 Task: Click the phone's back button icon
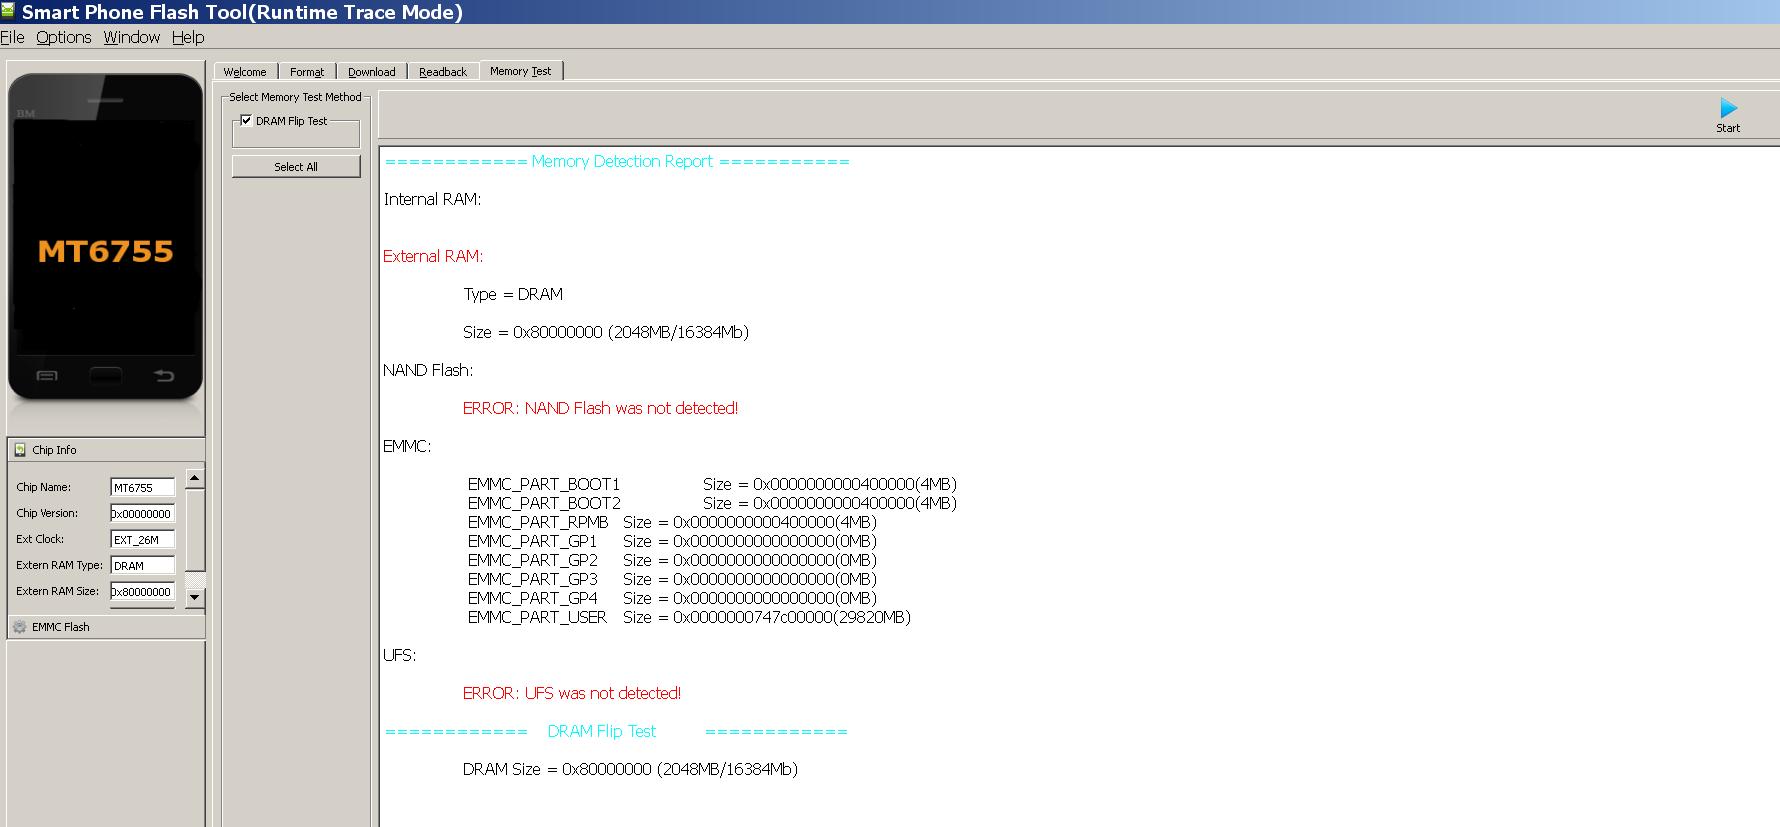[x=164, y=376]
